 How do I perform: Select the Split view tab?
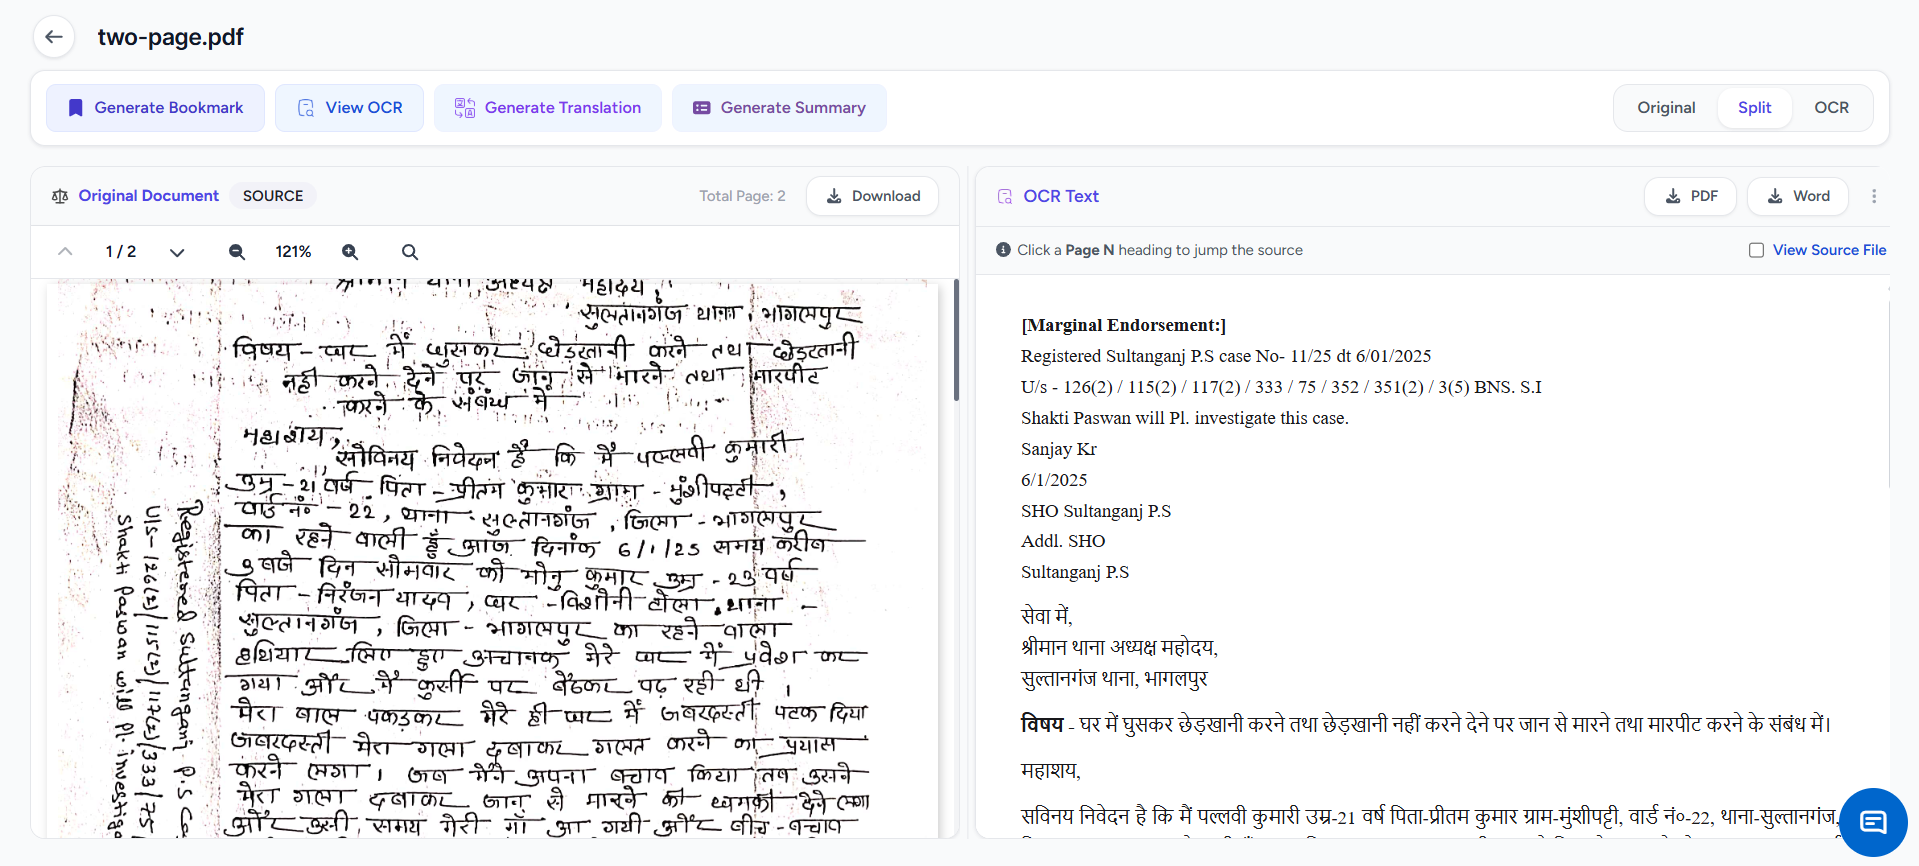coord(1754,108)
